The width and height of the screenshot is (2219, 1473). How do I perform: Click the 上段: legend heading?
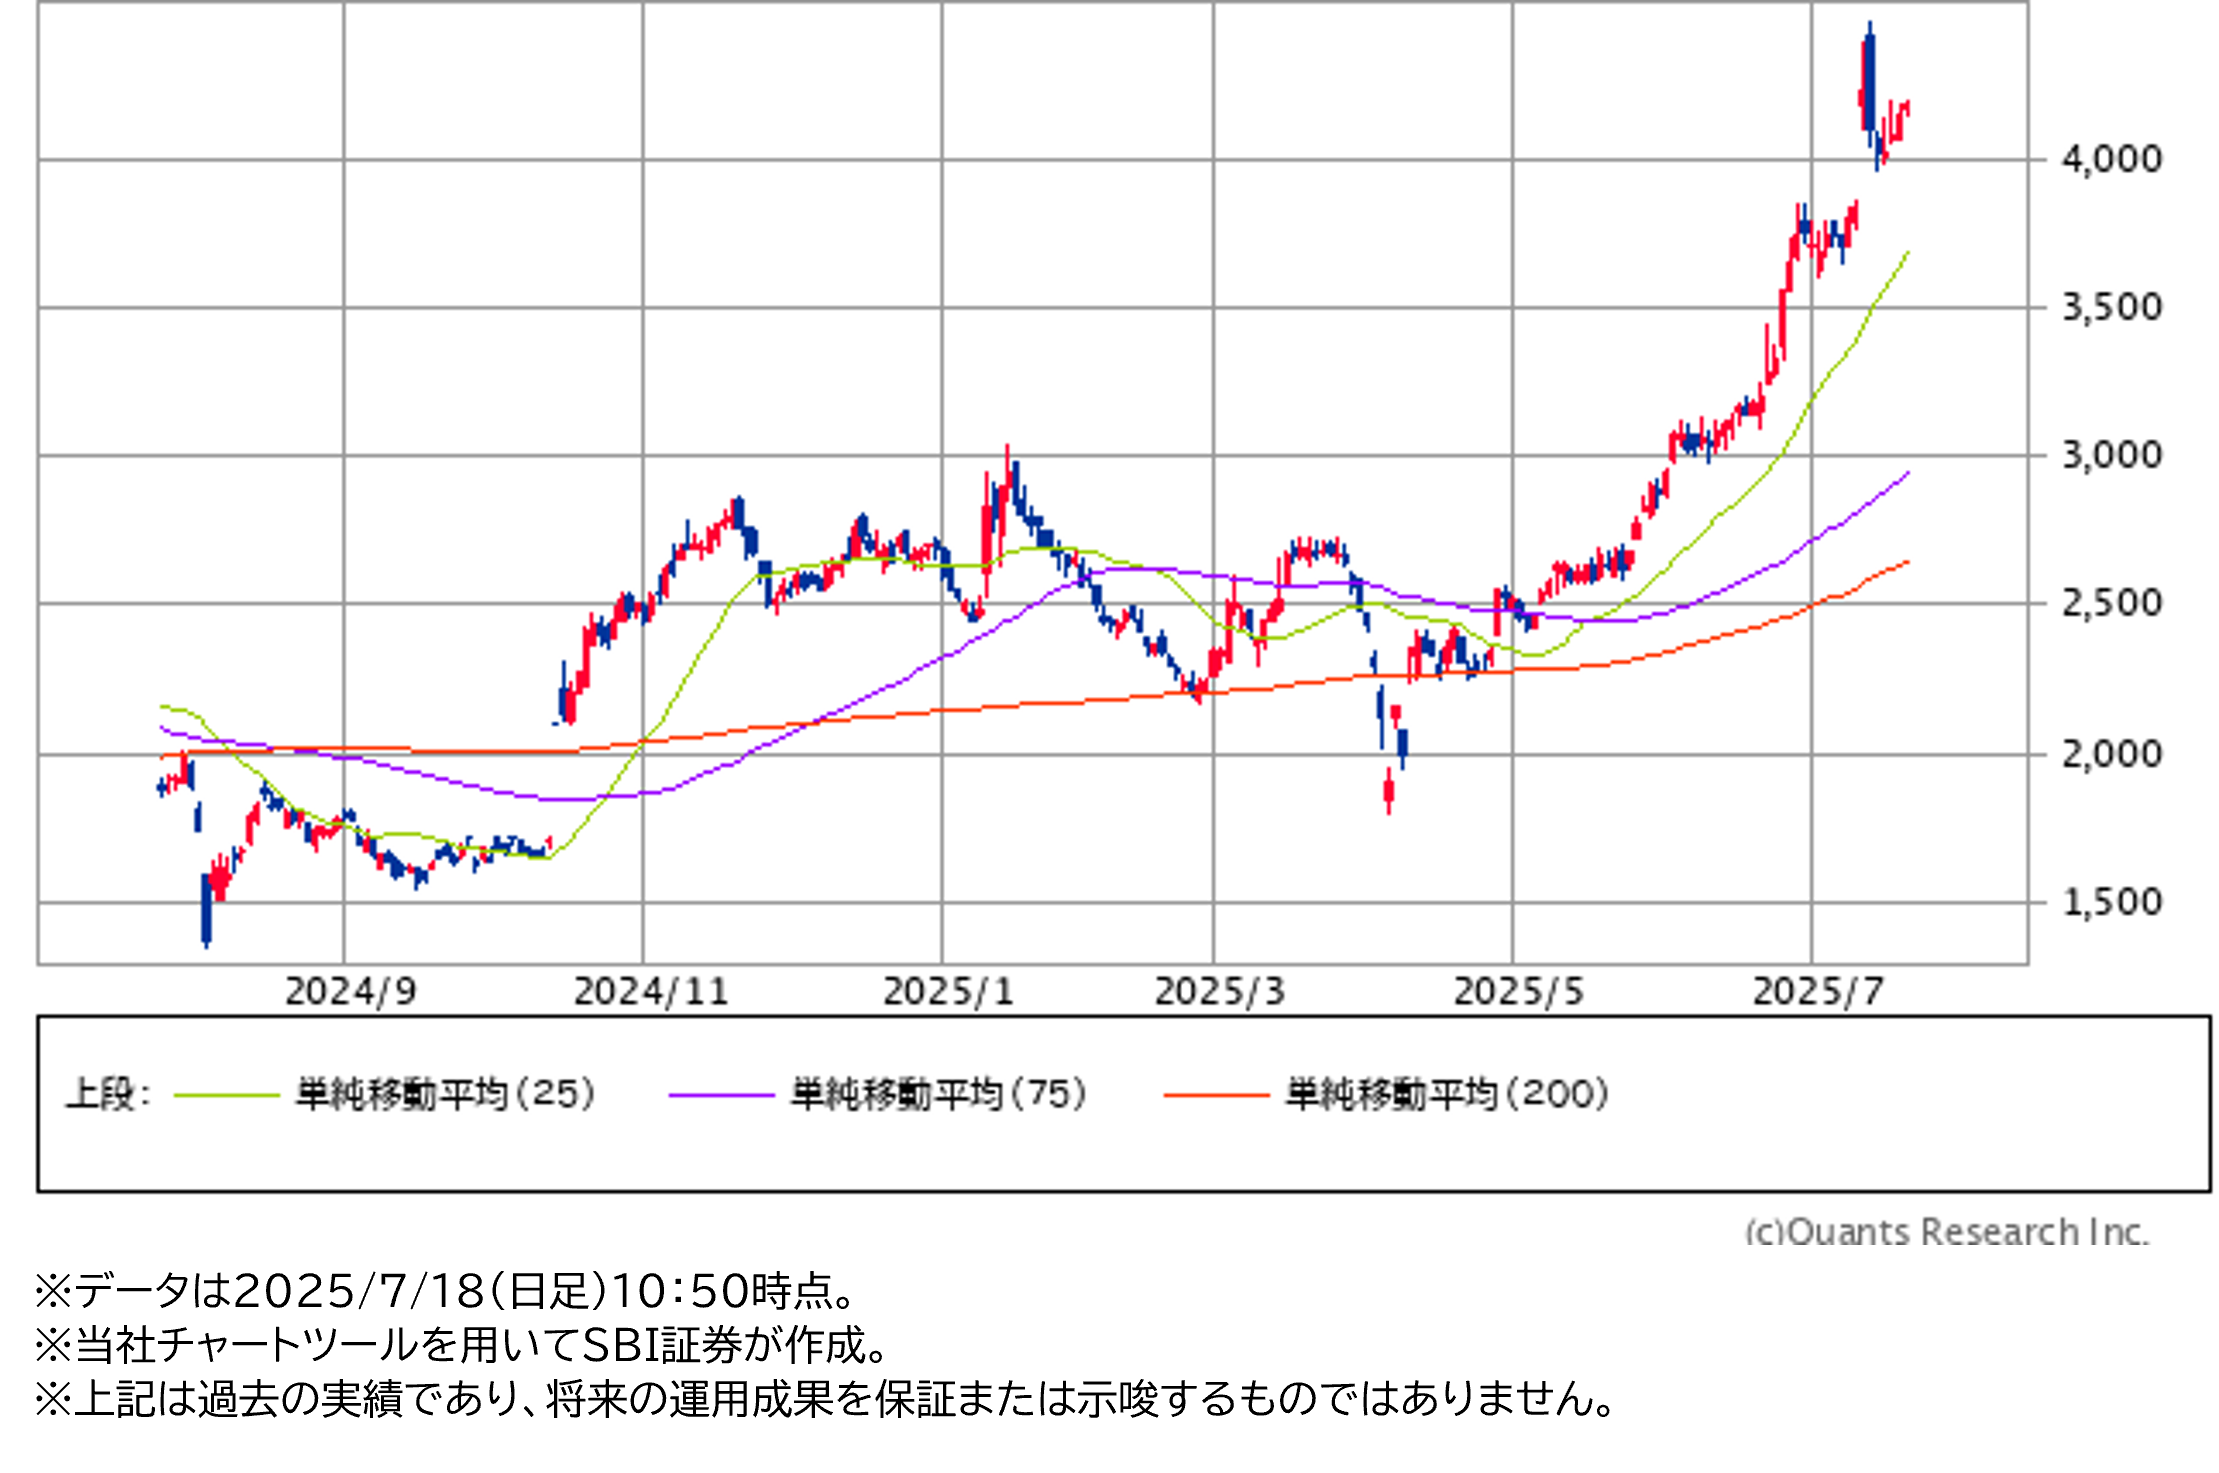point(108,1093)
